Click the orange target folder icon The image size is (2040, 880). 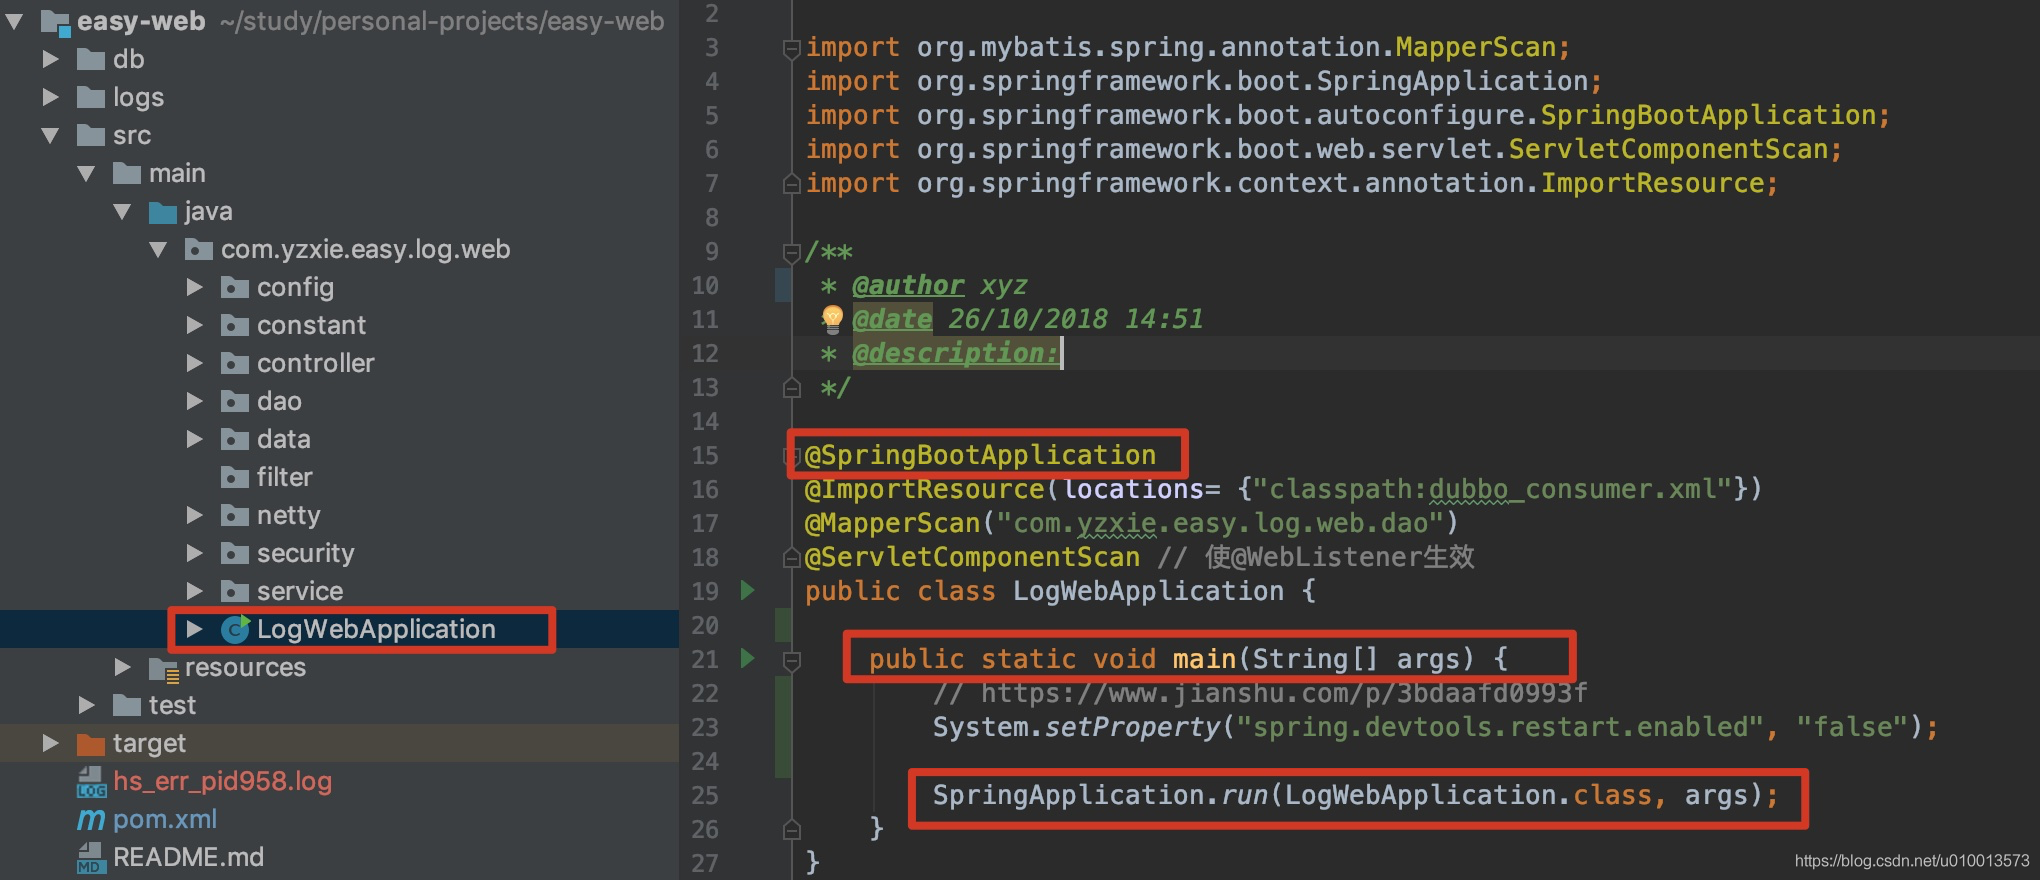tap(91, 744)
